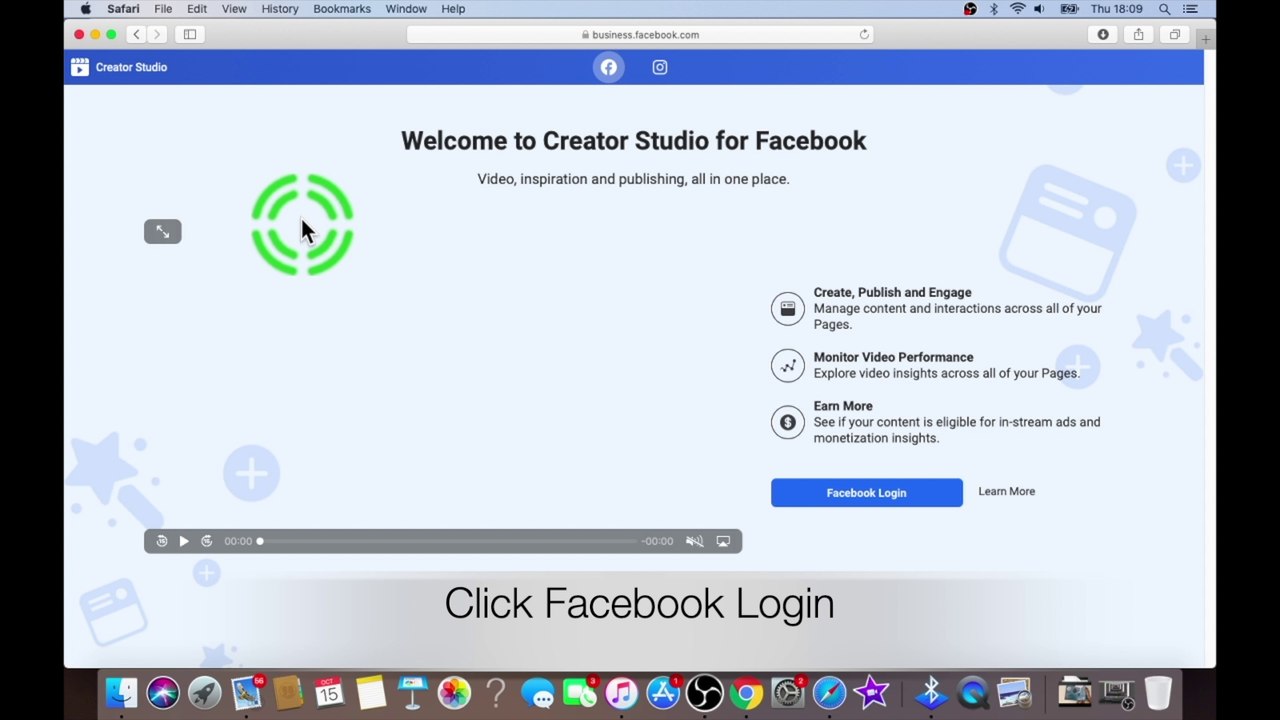Screen dimensions: 1280x720
Task: Open QuickTime Player from the Dock
Action: [972, 693]
